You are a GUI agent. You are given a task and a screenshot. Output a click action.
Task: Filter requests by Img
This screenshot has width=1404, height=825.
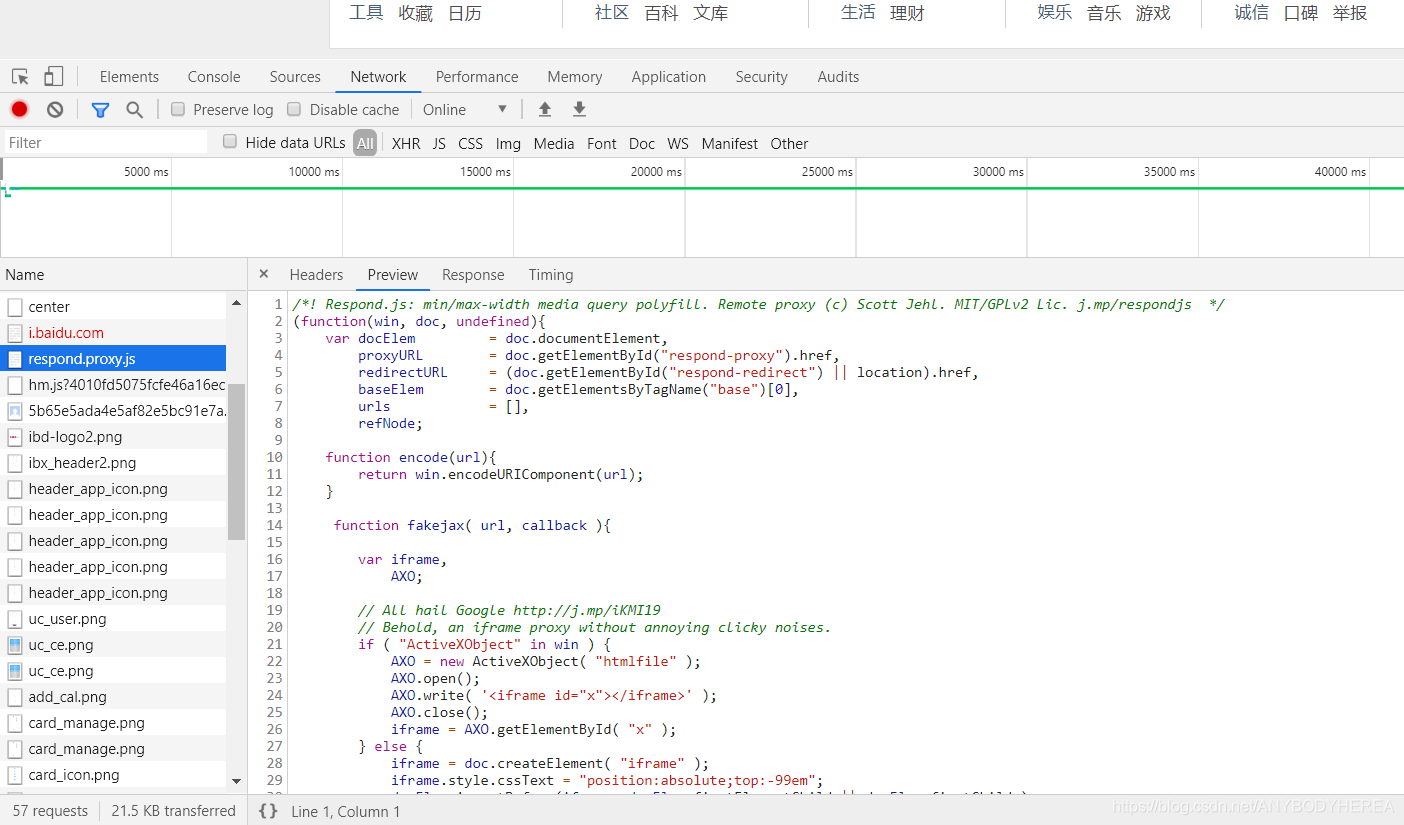coord(508,143)
